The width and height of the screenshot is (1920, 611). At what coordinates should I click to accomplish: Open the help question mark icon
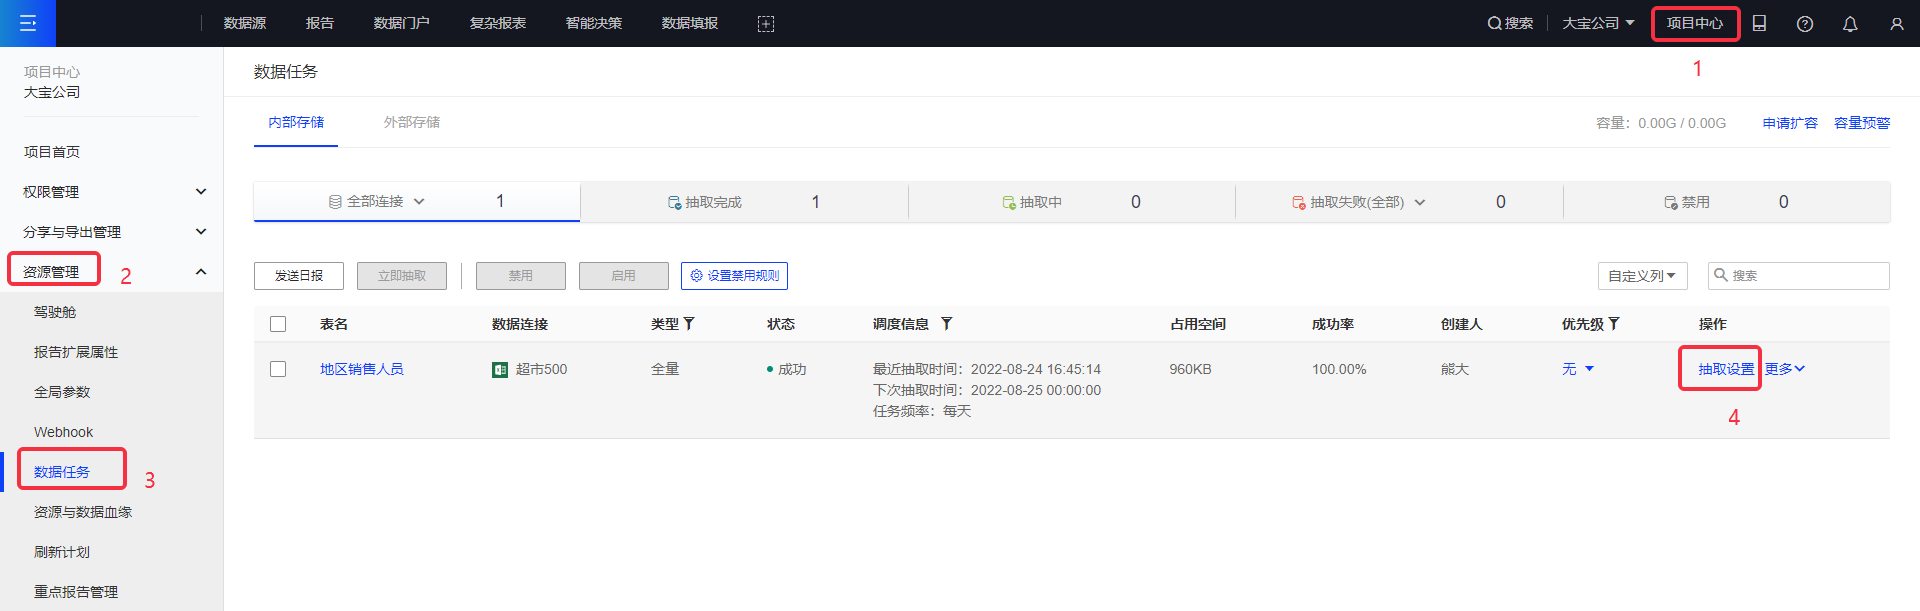tap(1805, 24)
